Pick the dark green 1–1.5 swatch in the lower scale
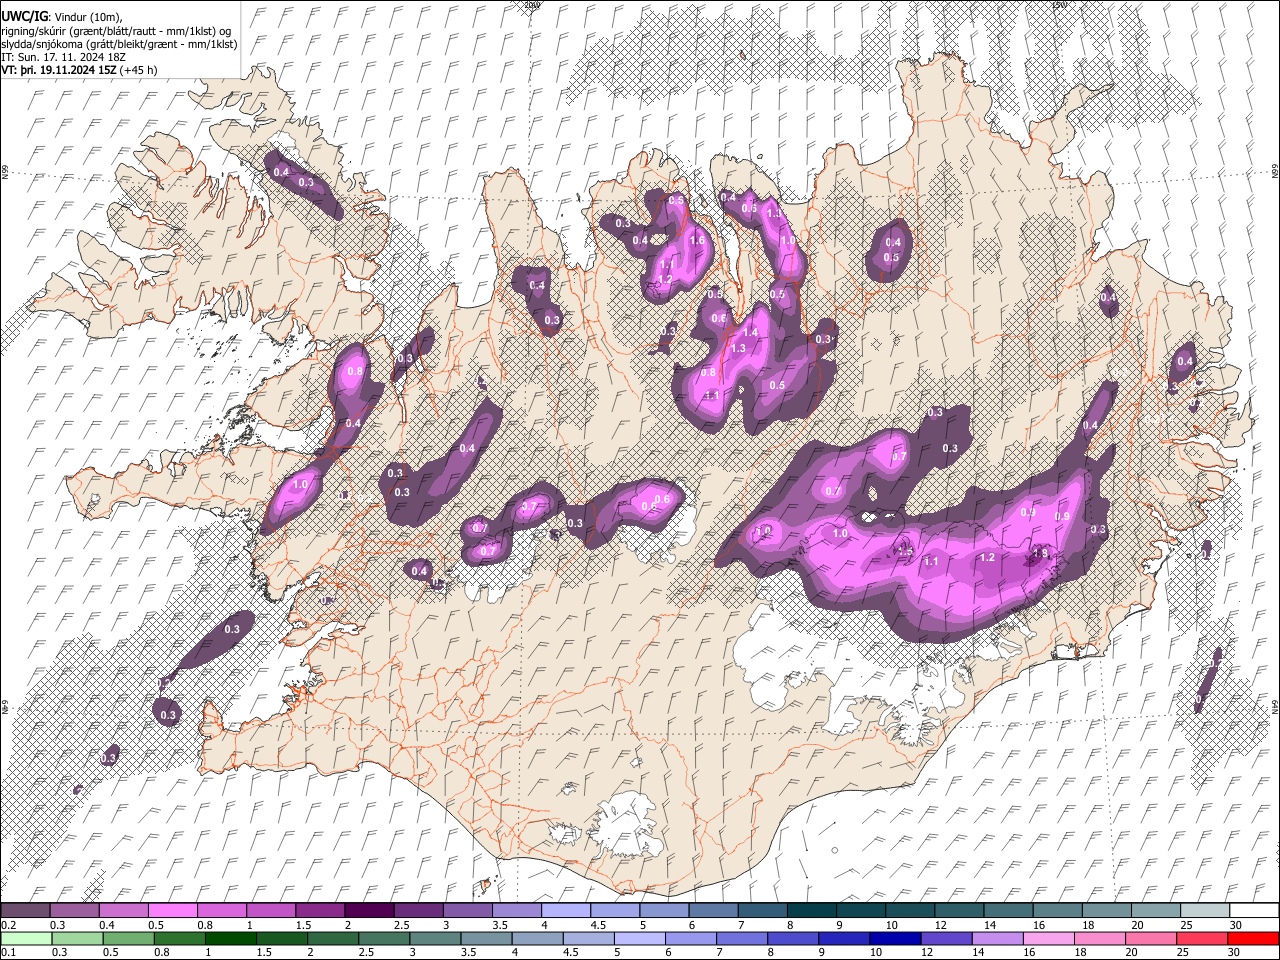1280x960 pixels. point(230,939)
